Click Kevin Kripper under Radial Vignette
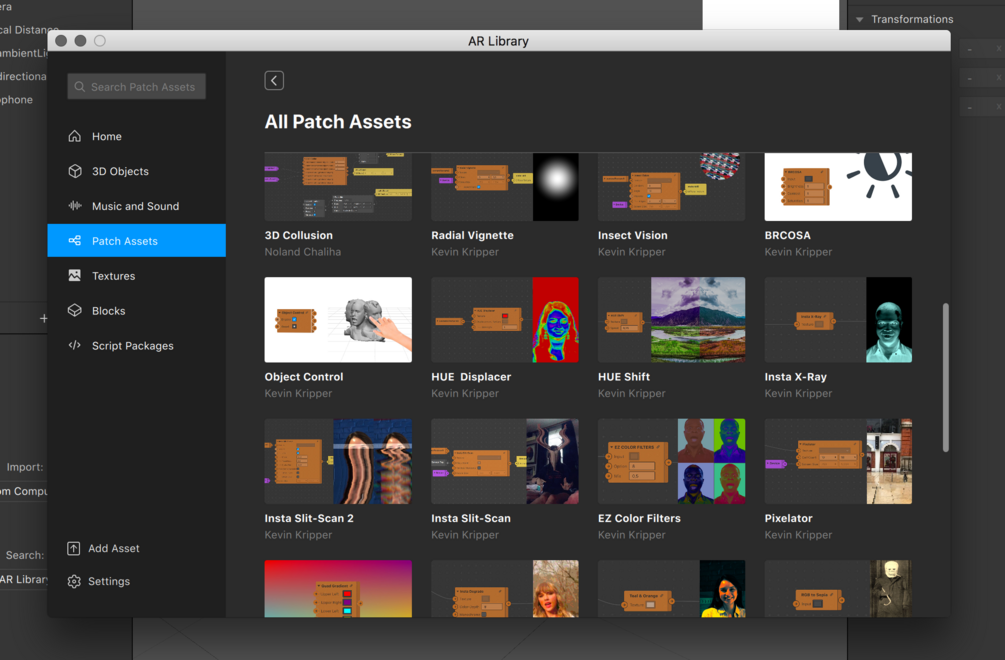Image resolution: width=1005 pixels, height=660 pixels. click(465, 252)
